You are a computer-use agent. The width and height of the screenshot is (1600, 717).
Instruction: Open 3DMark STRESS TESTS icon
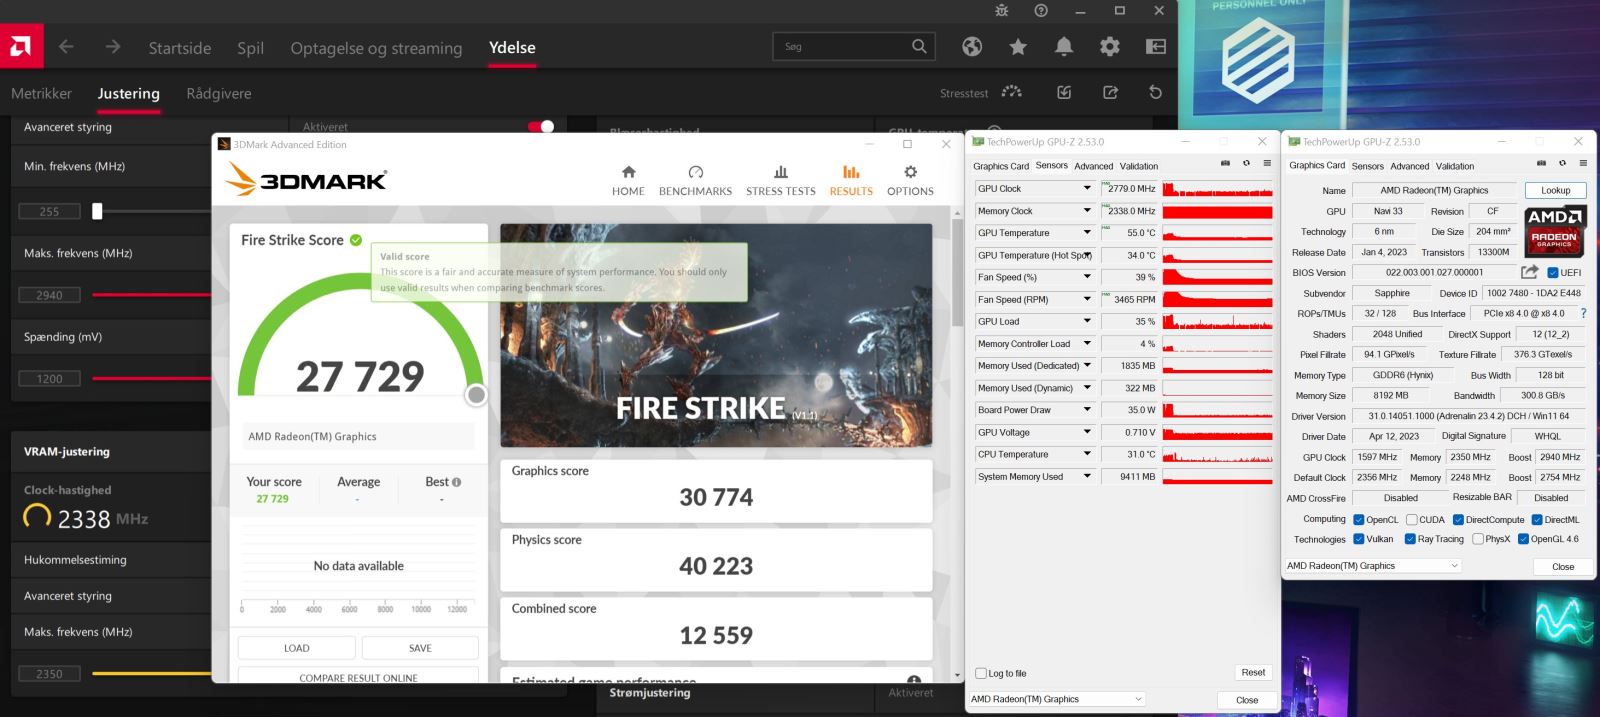(x=781, y=172)
